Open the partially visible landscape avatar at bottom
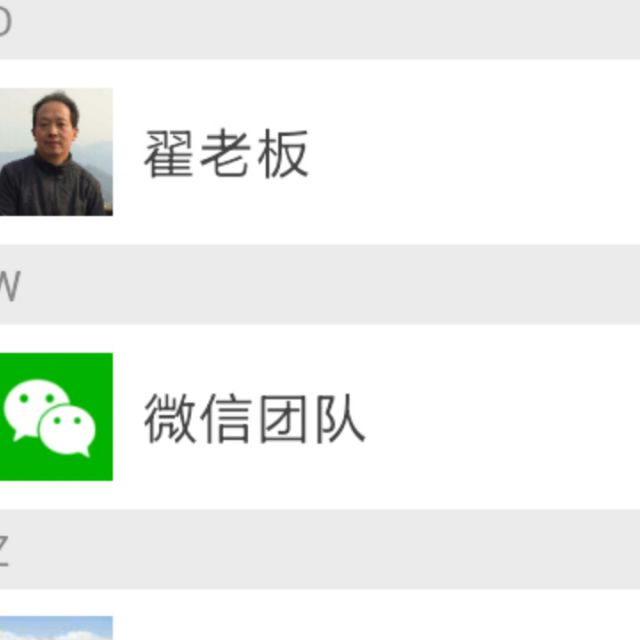640x640 pixels. [x=56, y=628]
